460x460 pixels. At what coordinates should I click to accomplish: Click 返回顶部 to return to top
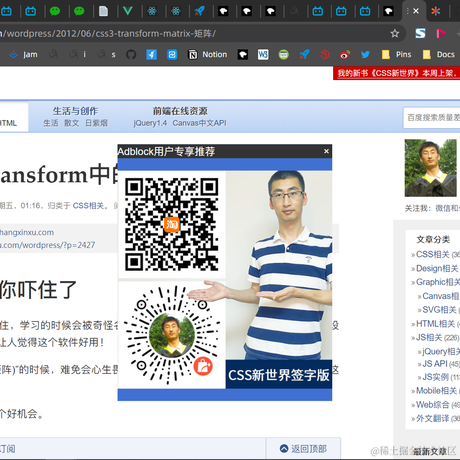[x=303, y=449]
